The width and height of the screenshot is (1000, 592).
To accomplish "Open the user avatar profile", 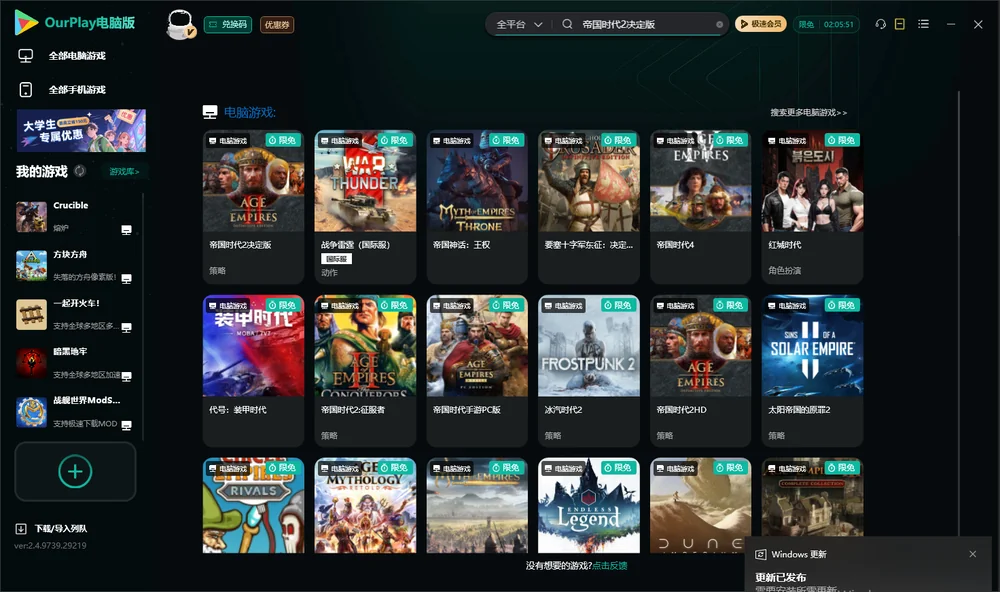I will 180,24.
